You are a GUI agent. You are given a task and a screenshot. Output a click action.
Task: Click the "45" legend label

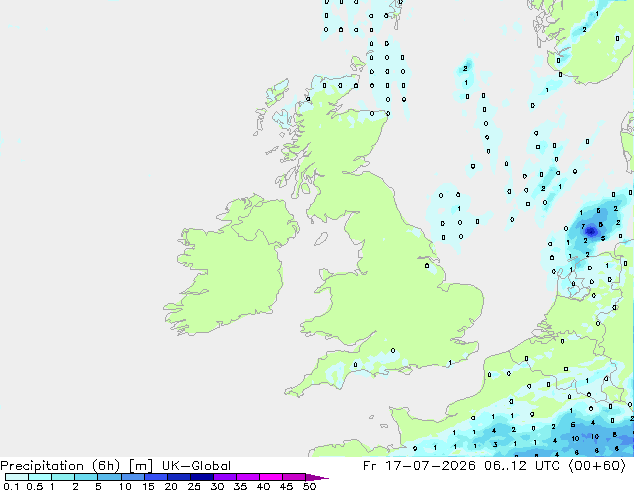(286, 486)
